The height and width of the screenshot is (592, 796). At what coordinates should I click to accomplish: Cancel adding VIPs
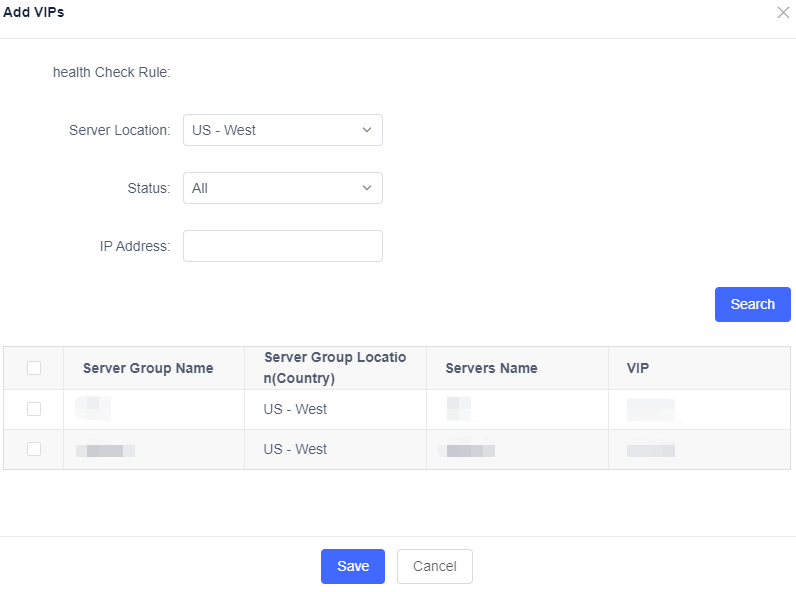click(x=435, y=566)
